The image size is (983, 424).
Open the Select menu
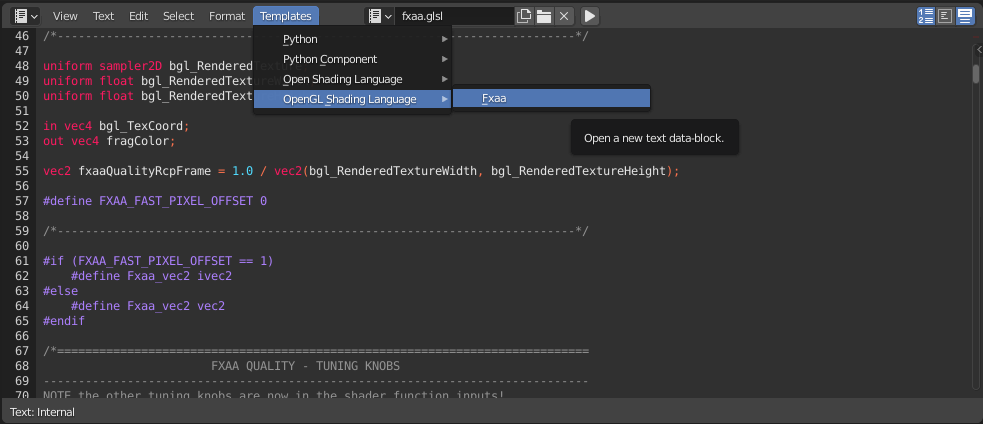(179, 16)
